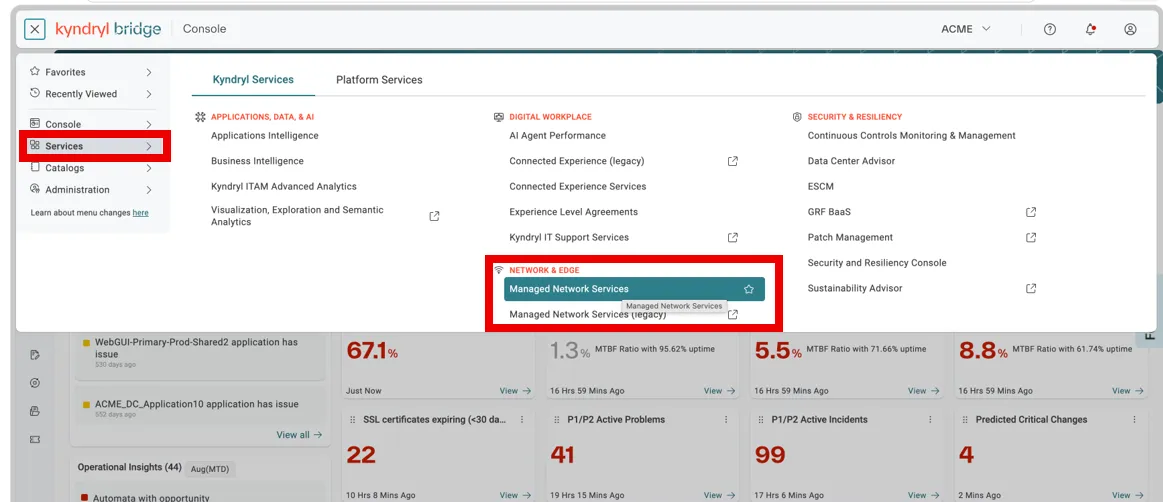
Task: Open Applications Intelligence service
Action: pyautogui.click(x=265, y=136)
